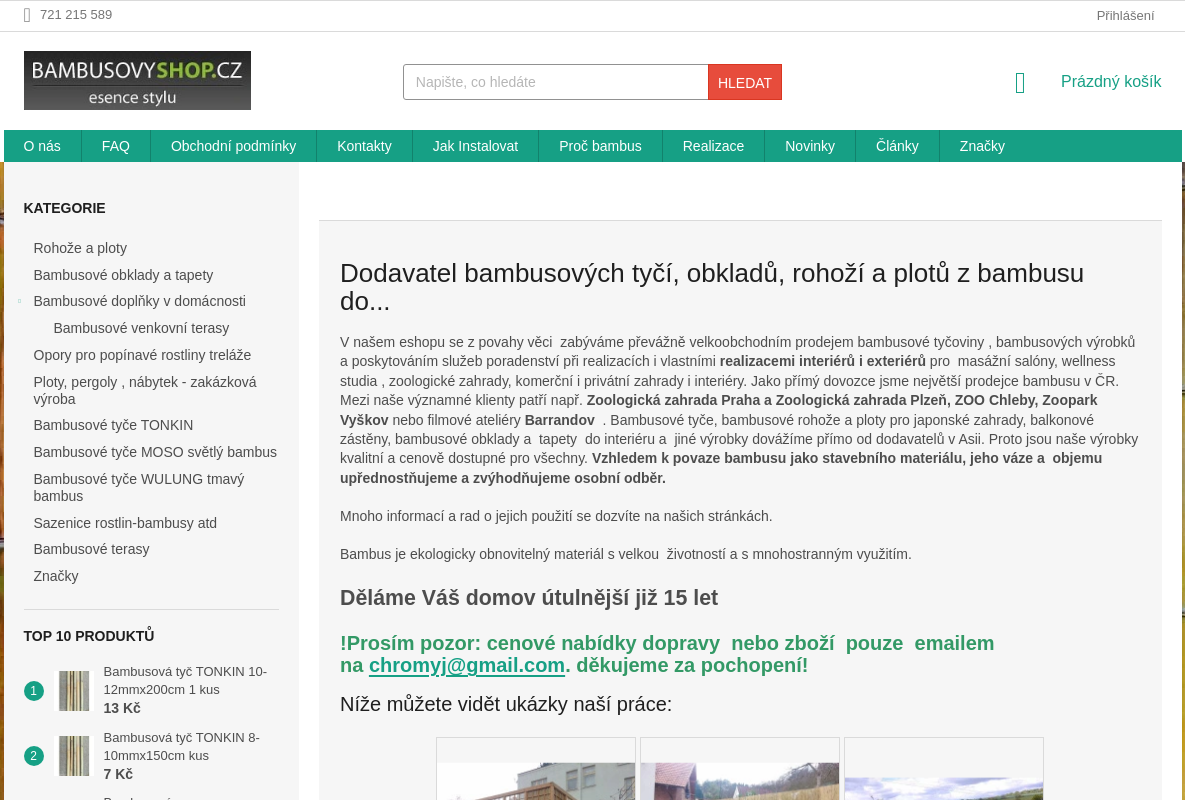This screenshot has height=800, width=1200.
Task: Open the Realizace navigation item
Action: point(713,146)
